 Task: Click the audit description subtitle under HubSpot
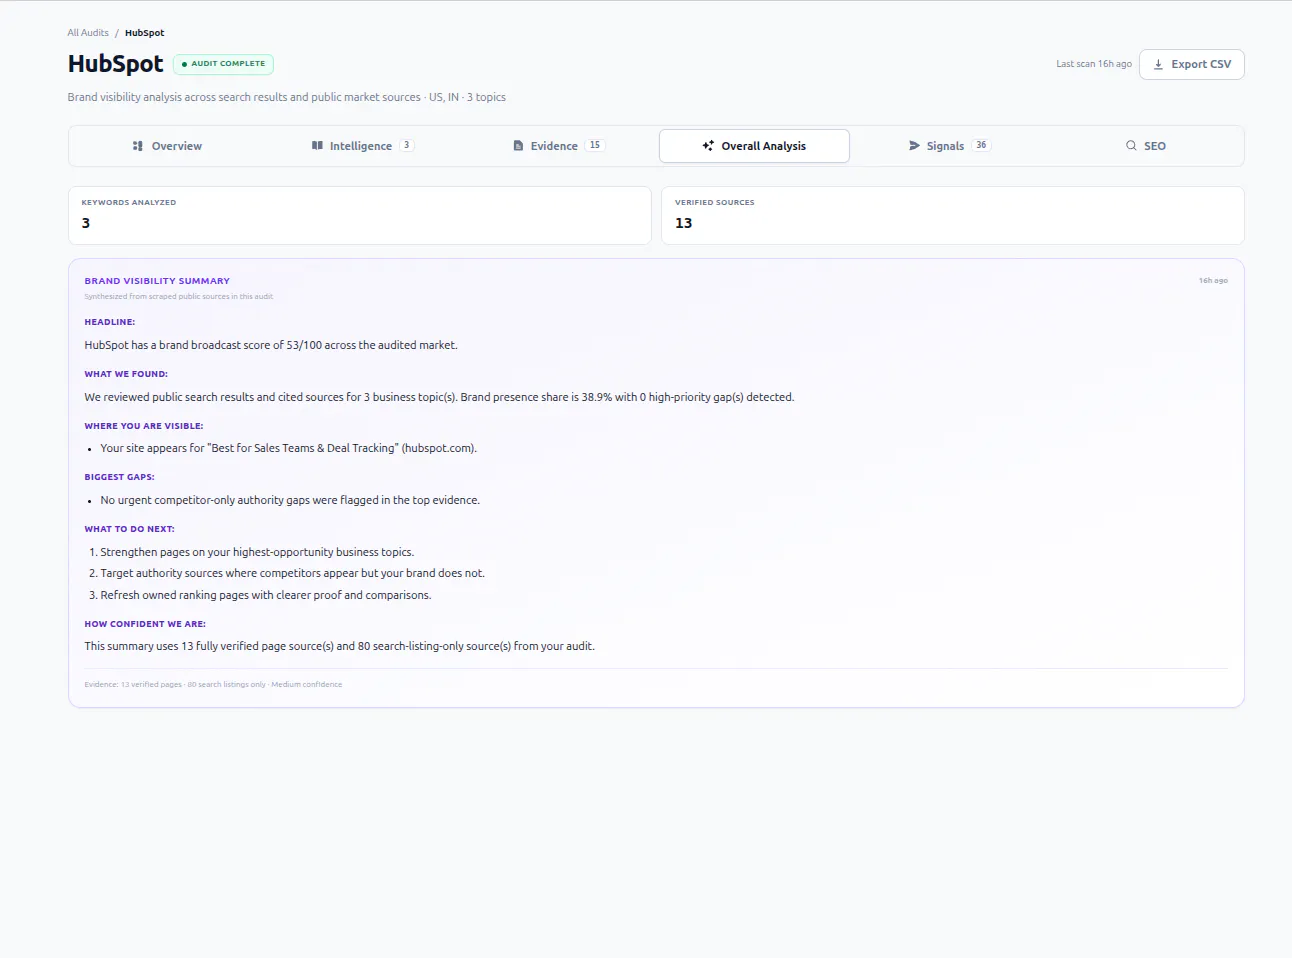click(287, 97)
